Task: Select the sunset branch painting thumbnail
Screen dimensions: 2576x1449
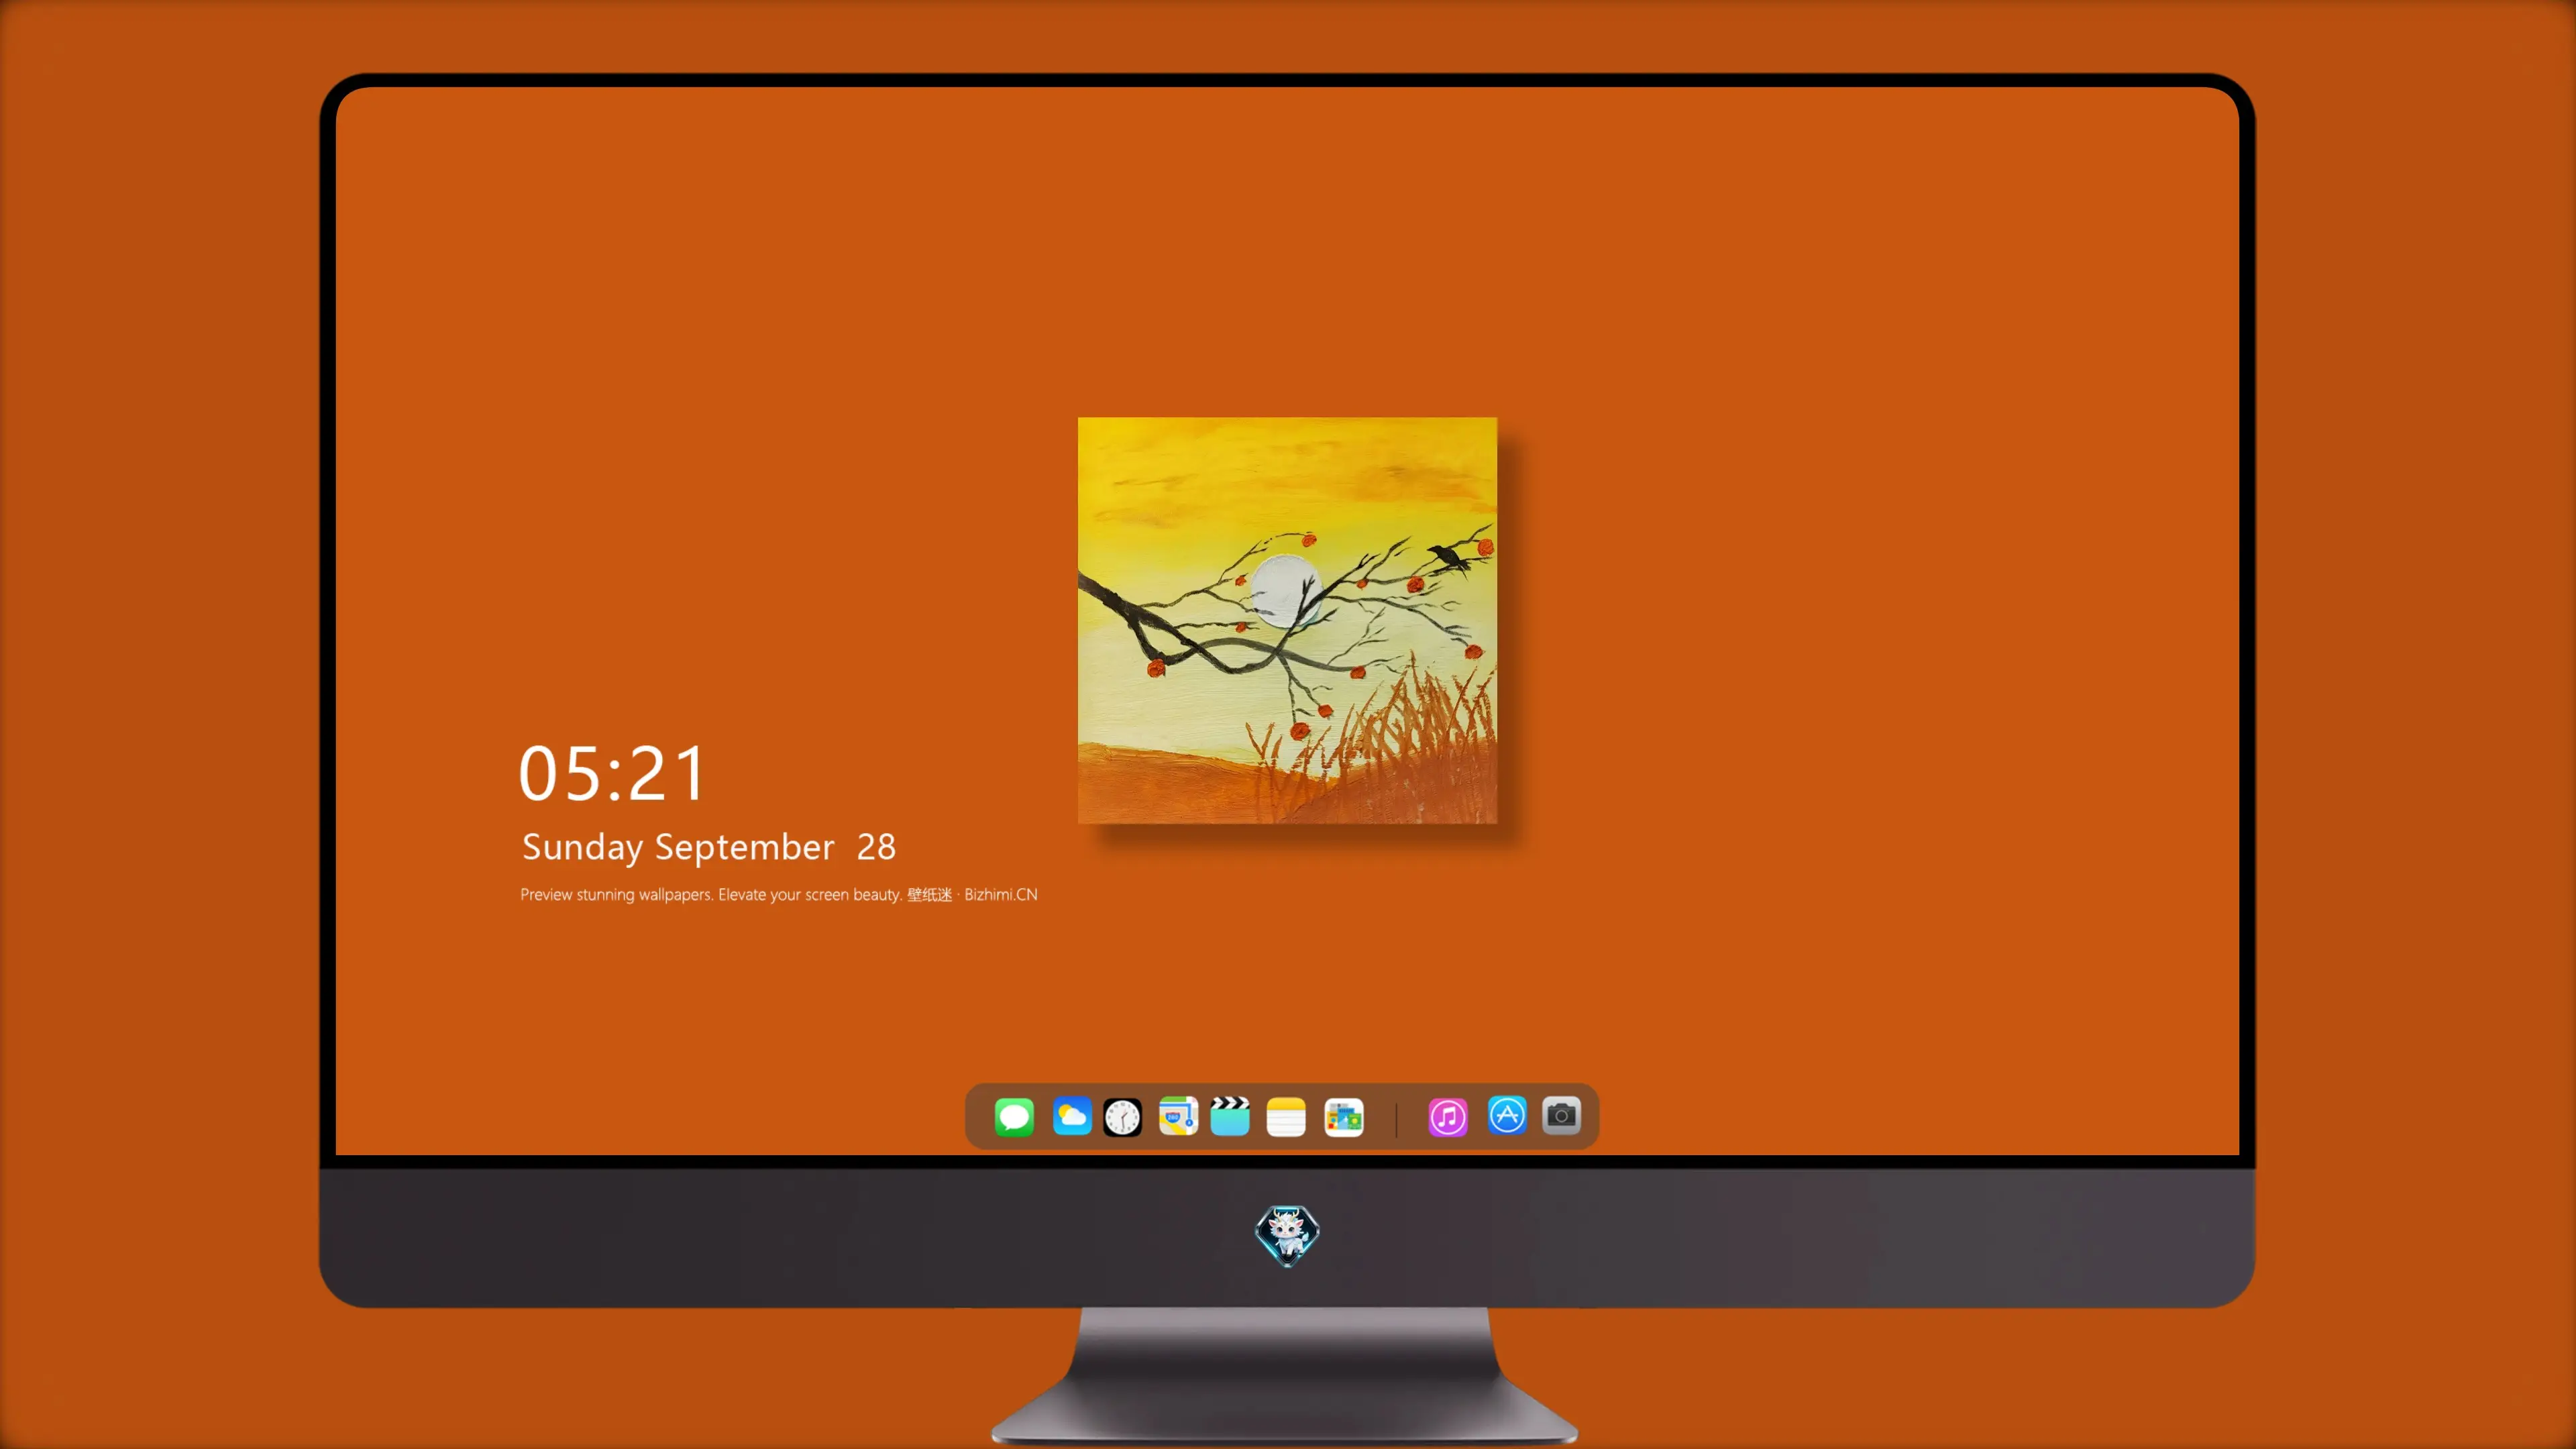Action: [x=1287, y=620]
